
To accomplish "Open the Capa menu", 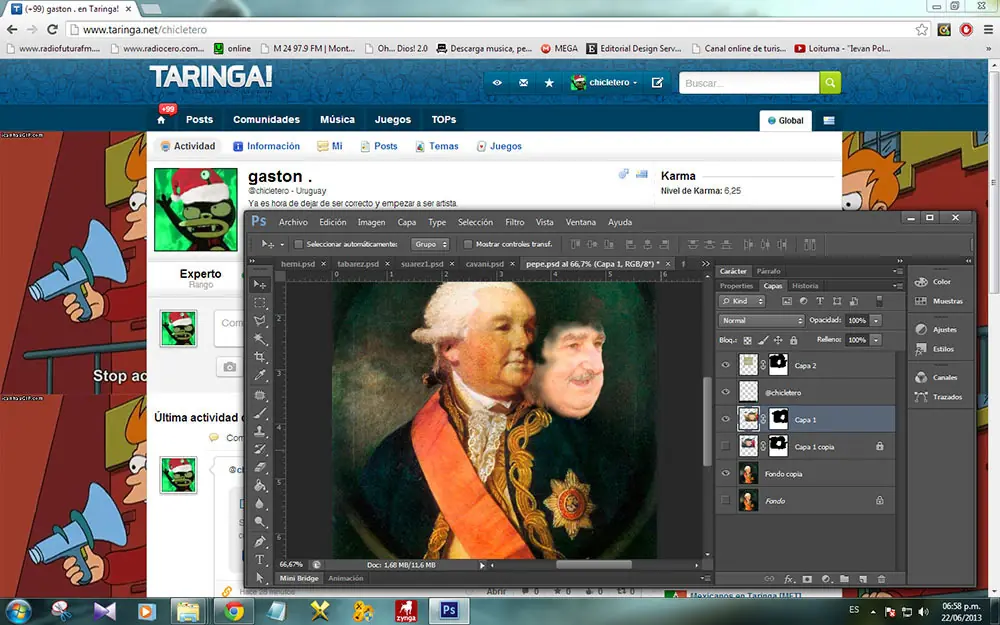I will pyautogui.click(x=406, y=222).
